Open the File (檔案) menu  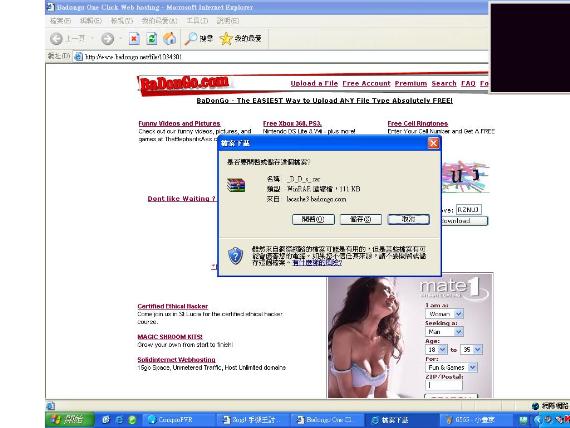[x=60, y=21]
